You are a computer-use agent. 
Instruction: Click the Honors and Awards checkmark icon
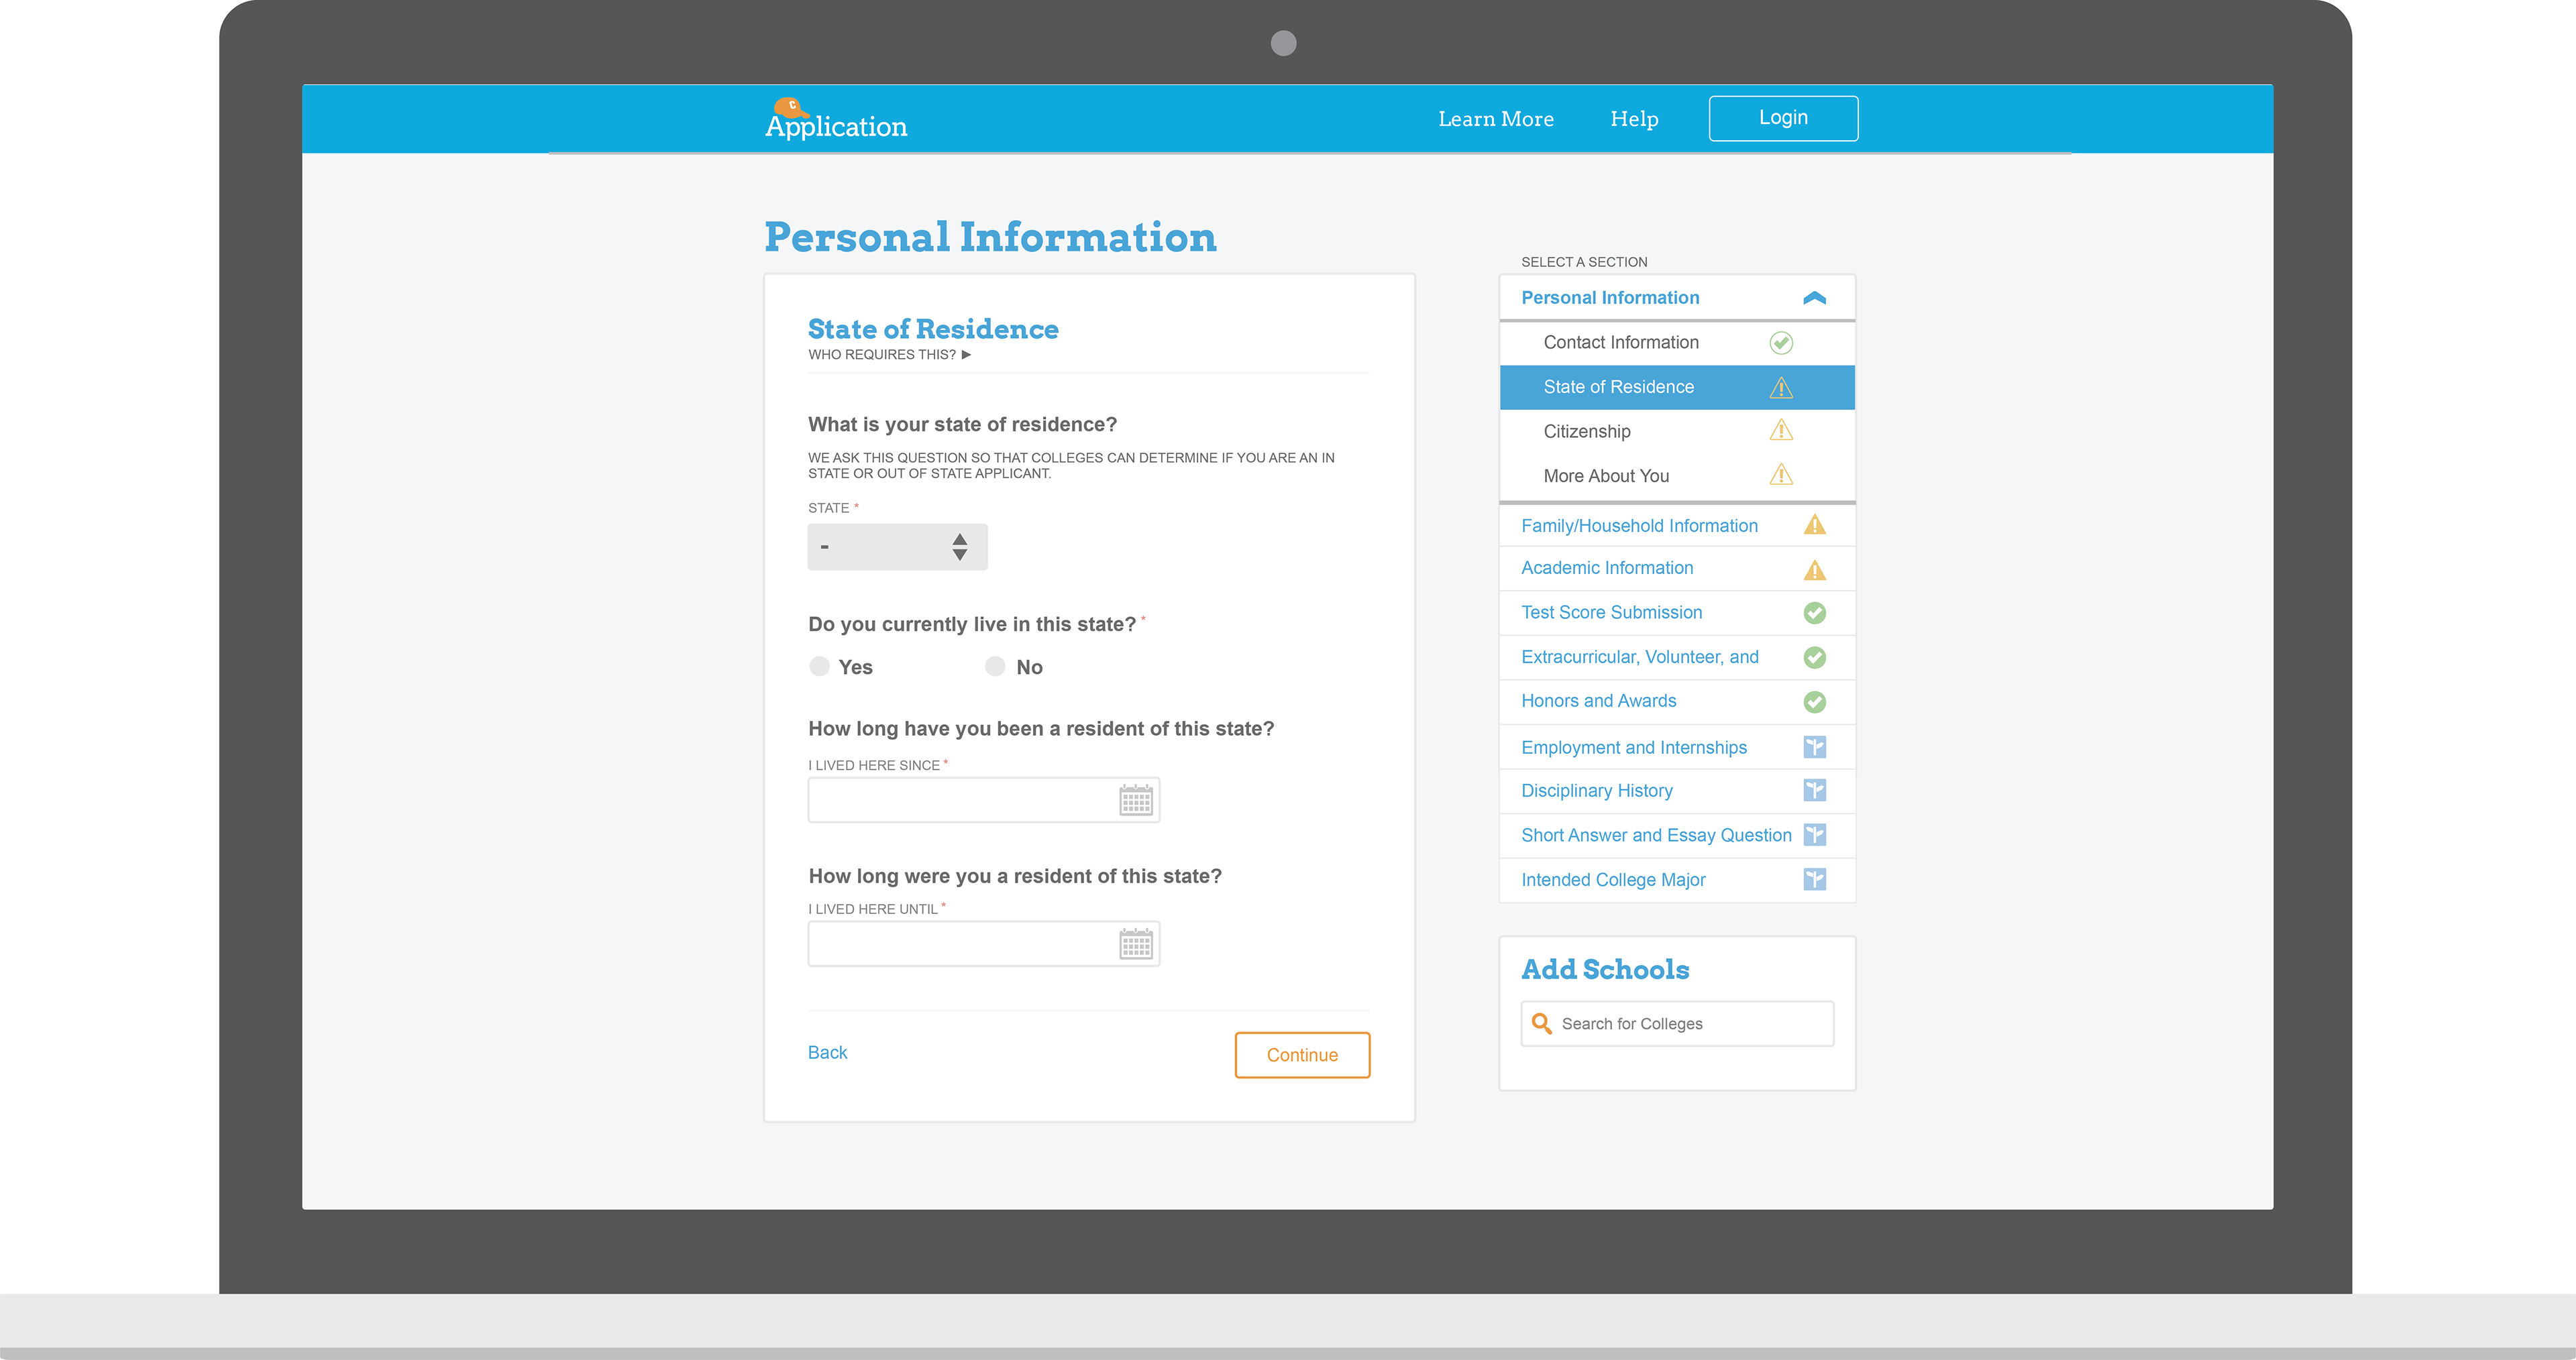click(x=1814, y=702)
